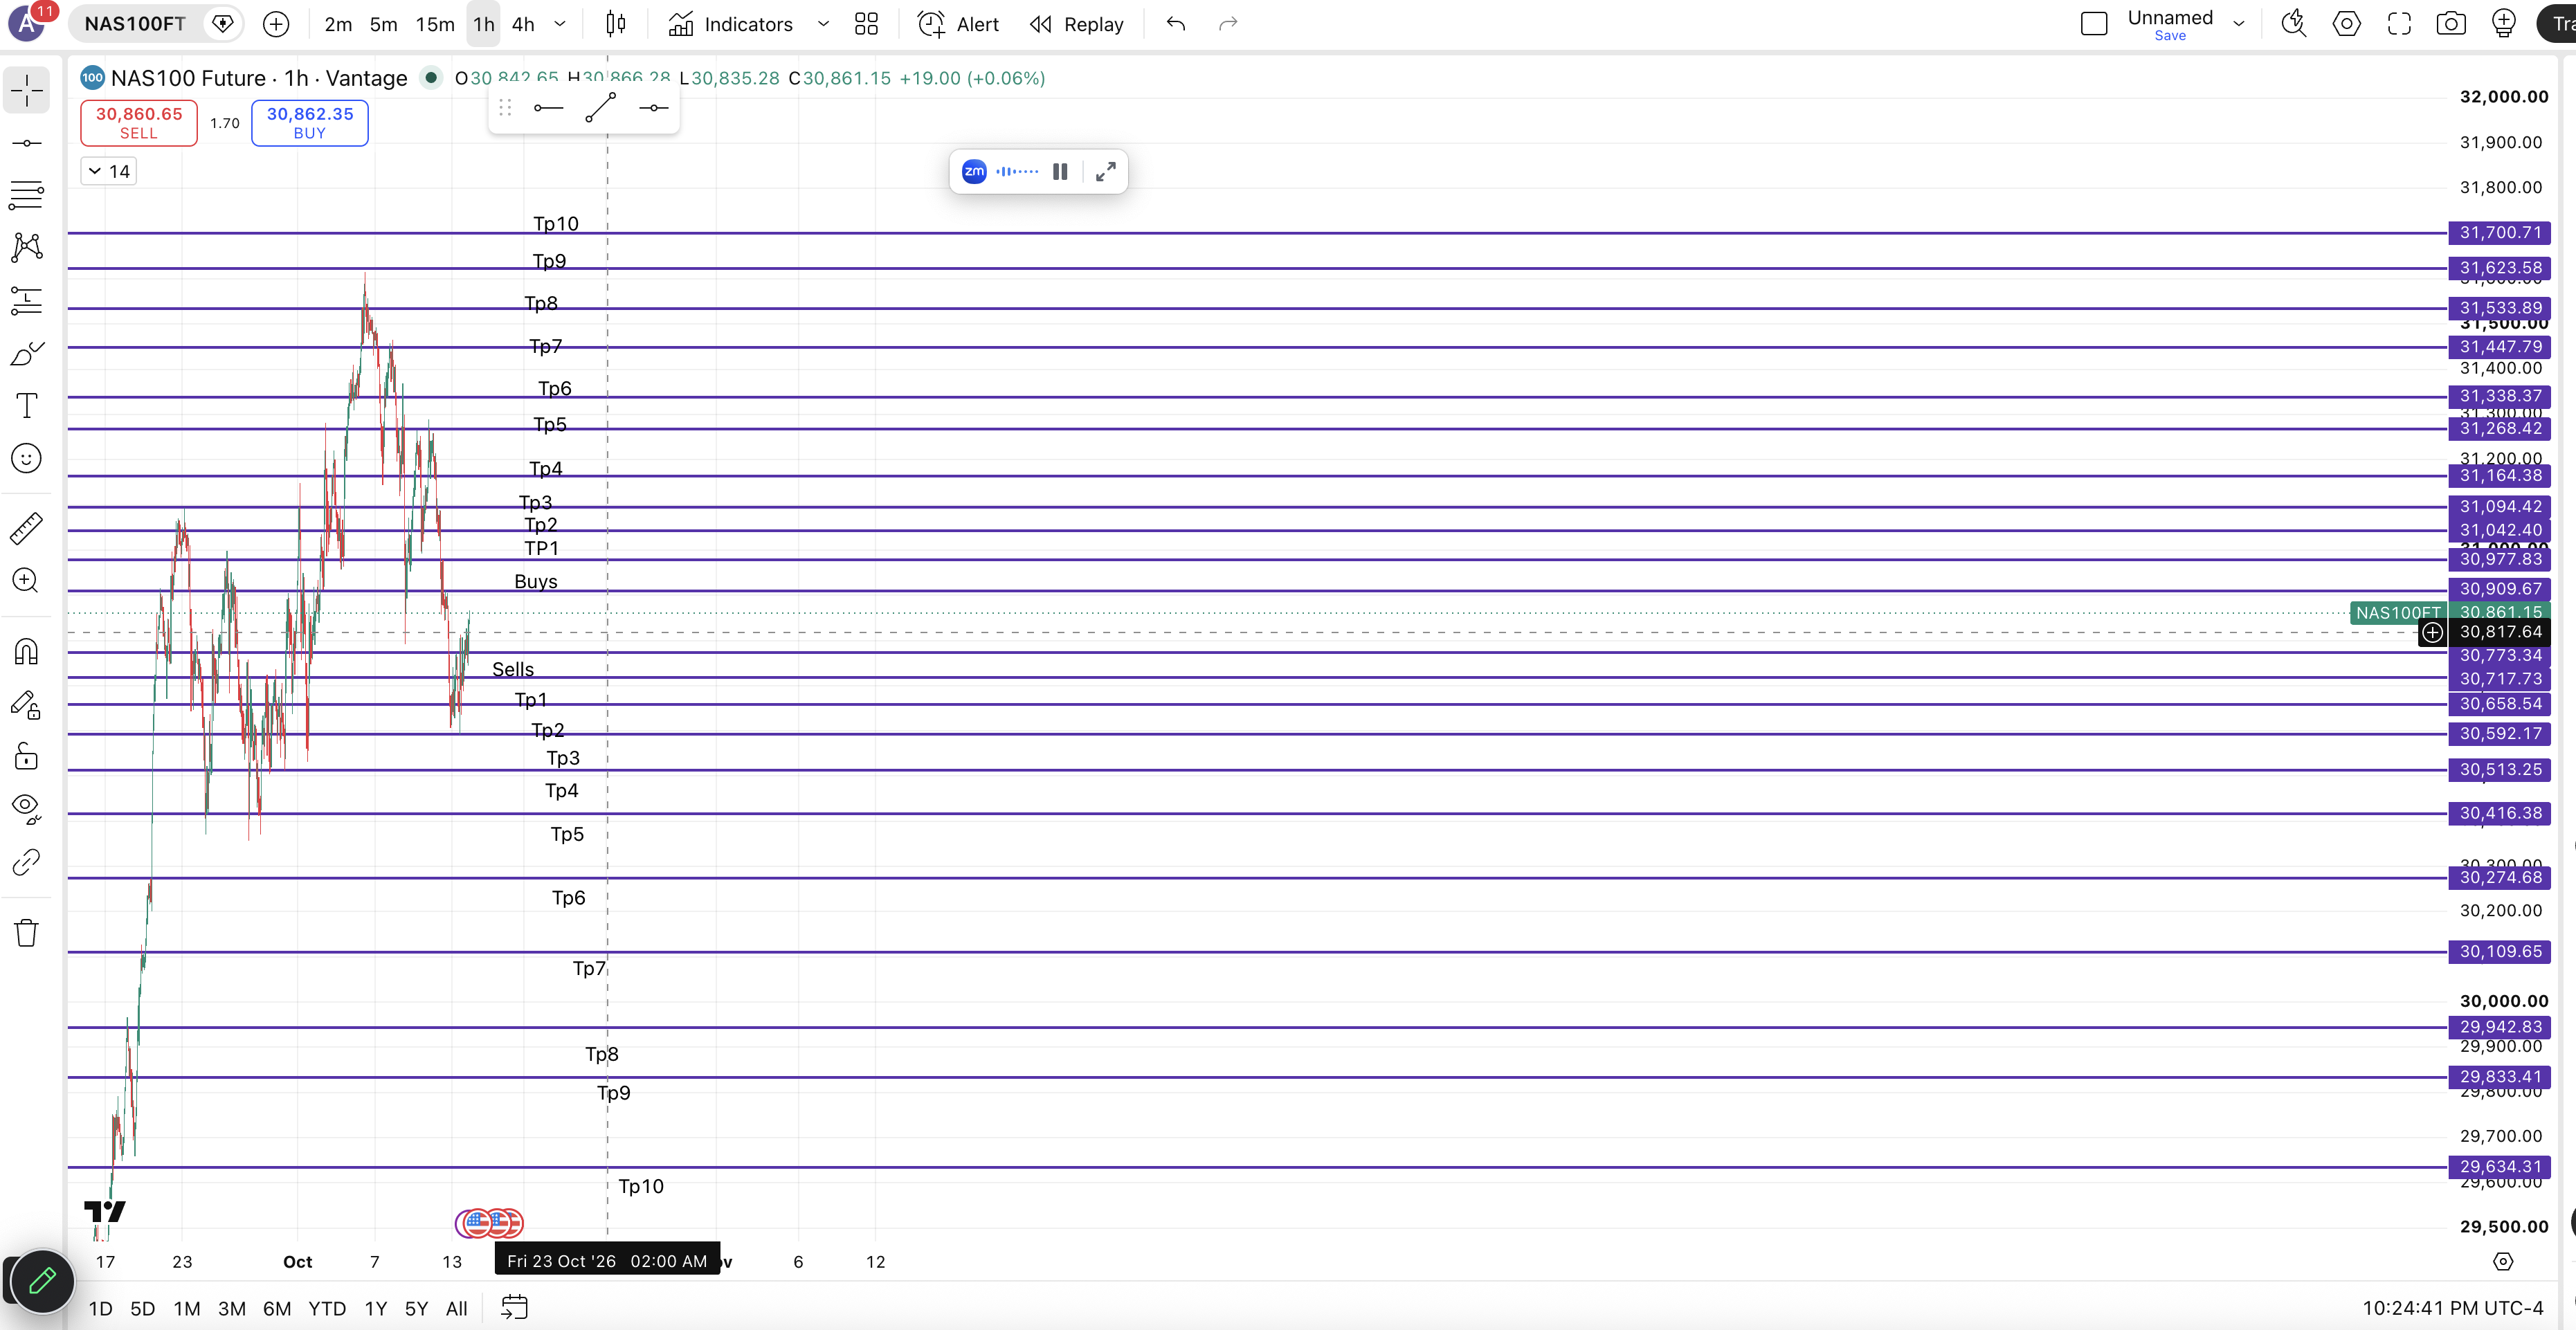Image resolution: width=2576 pixels, height=1330 pixels.
Task: Pause the Zoom audio widget
Action: click(1060, 172)
